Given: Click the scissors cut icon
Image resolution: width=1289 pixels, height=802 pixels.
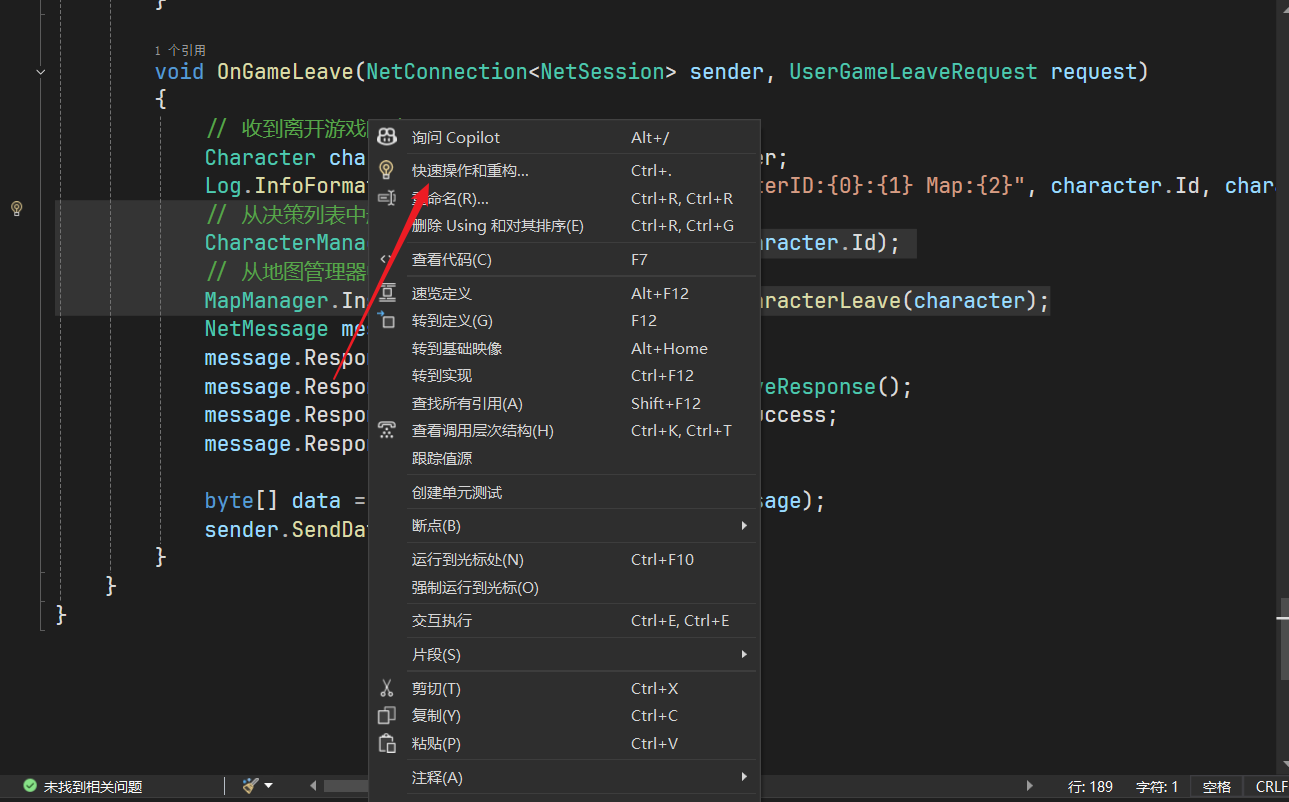Looking at the screenshot, I should (x=387, y=689).
